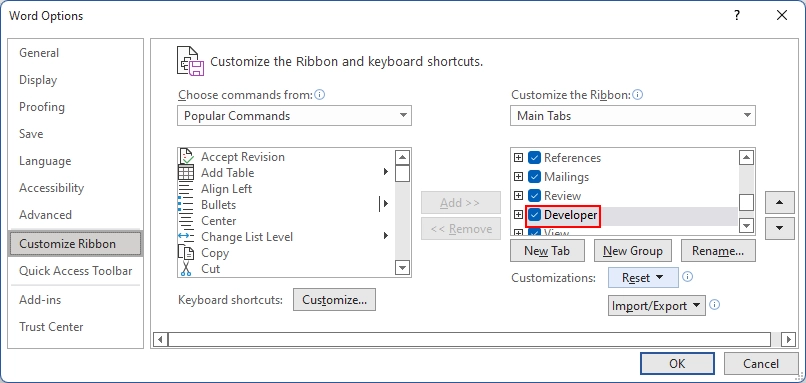Open the Choose commands from dropdown
Image resolution: width=806 pixels, height=383 pixels.
(295, 116)
